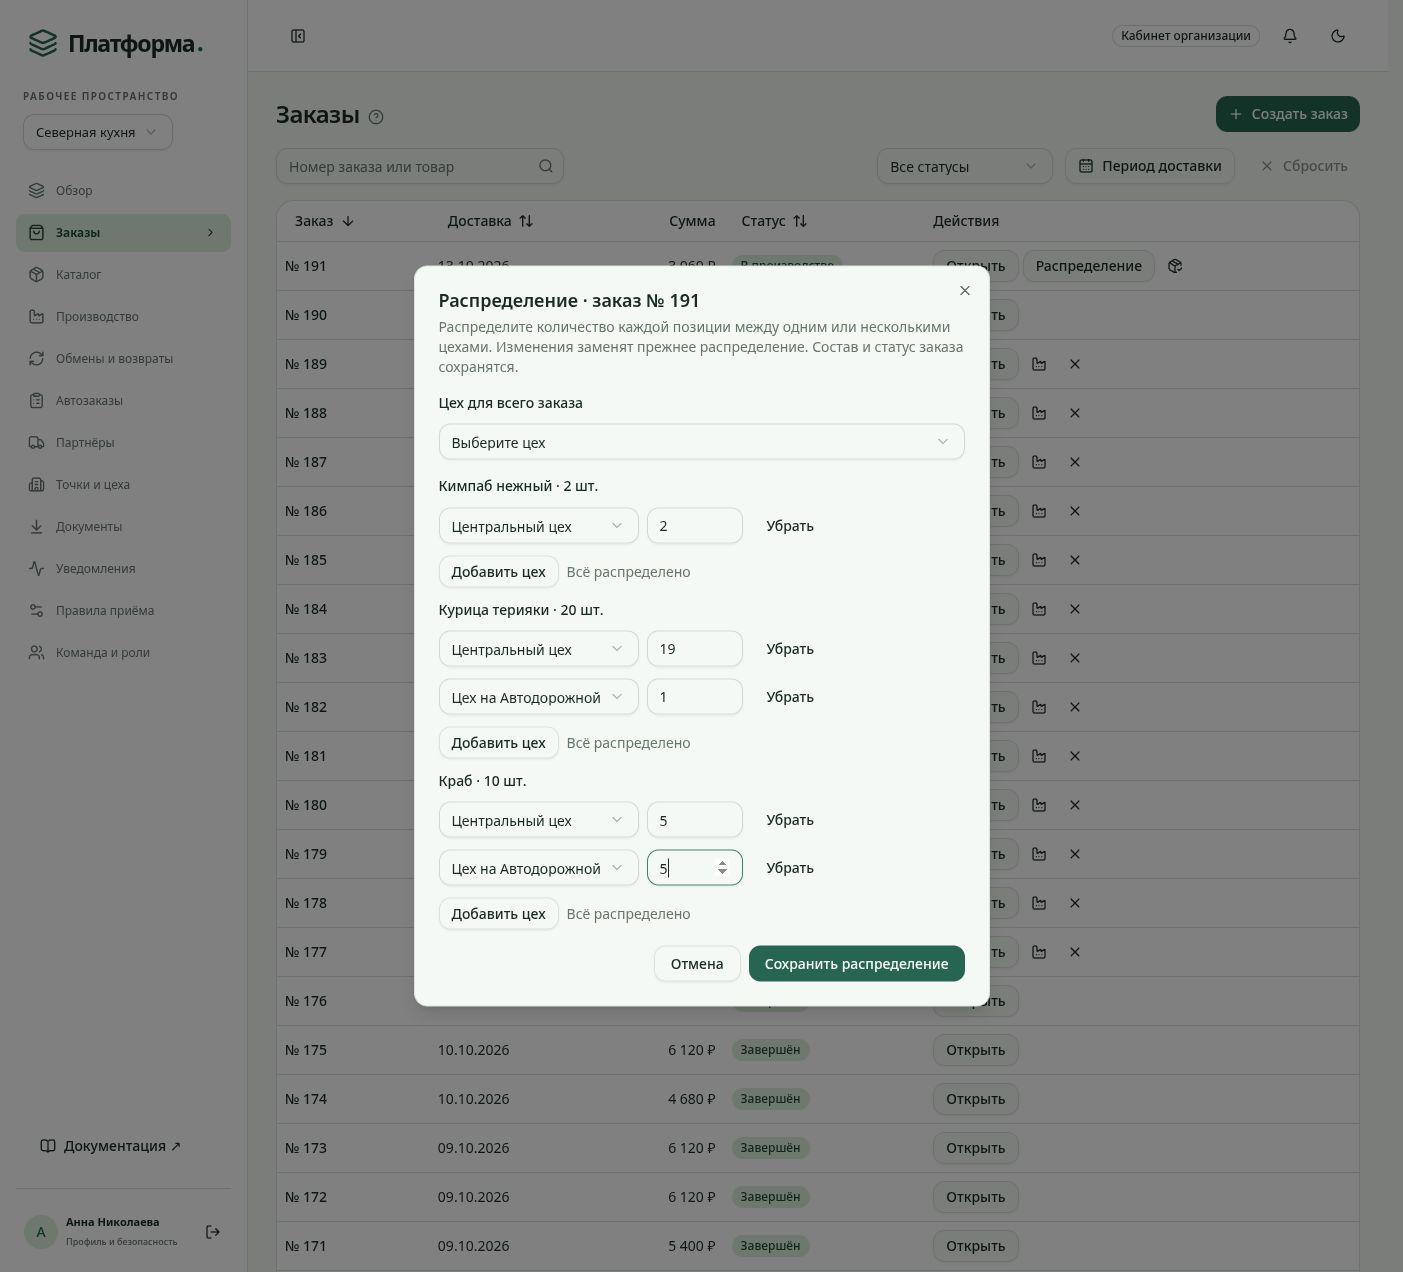Open workshop dropdown for Кимпаб нежный
This screenshot has height=1272, width=1403.
point(538,526)
